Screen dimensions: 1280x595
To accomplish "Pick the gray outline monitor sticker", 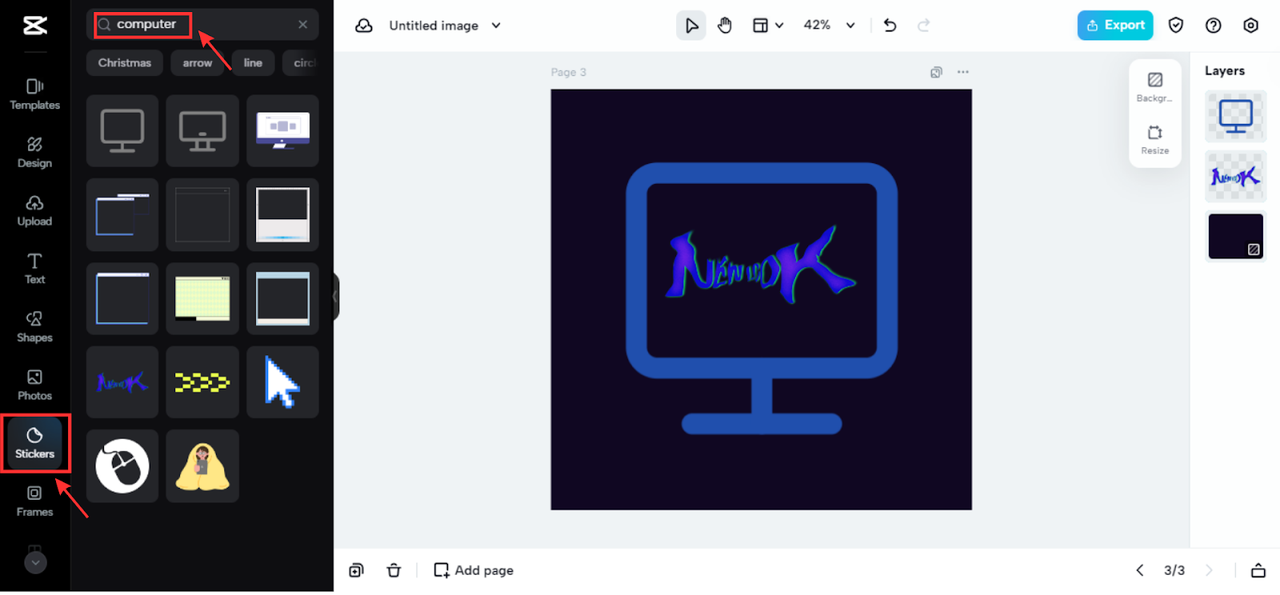I will (x=122, y=131).
